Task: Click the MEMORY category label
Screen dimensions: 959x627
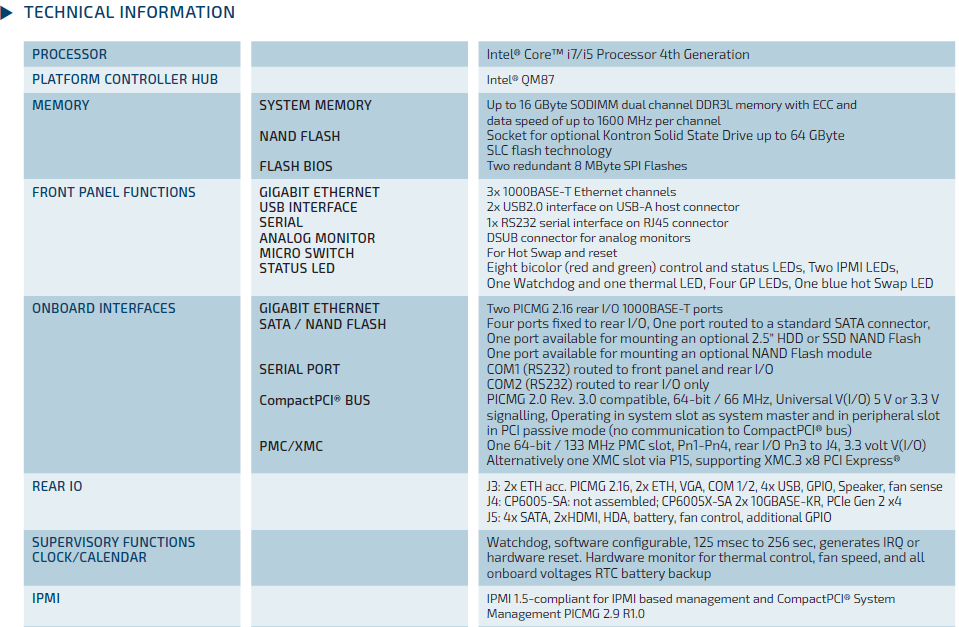Action: (x=61, y=105)
